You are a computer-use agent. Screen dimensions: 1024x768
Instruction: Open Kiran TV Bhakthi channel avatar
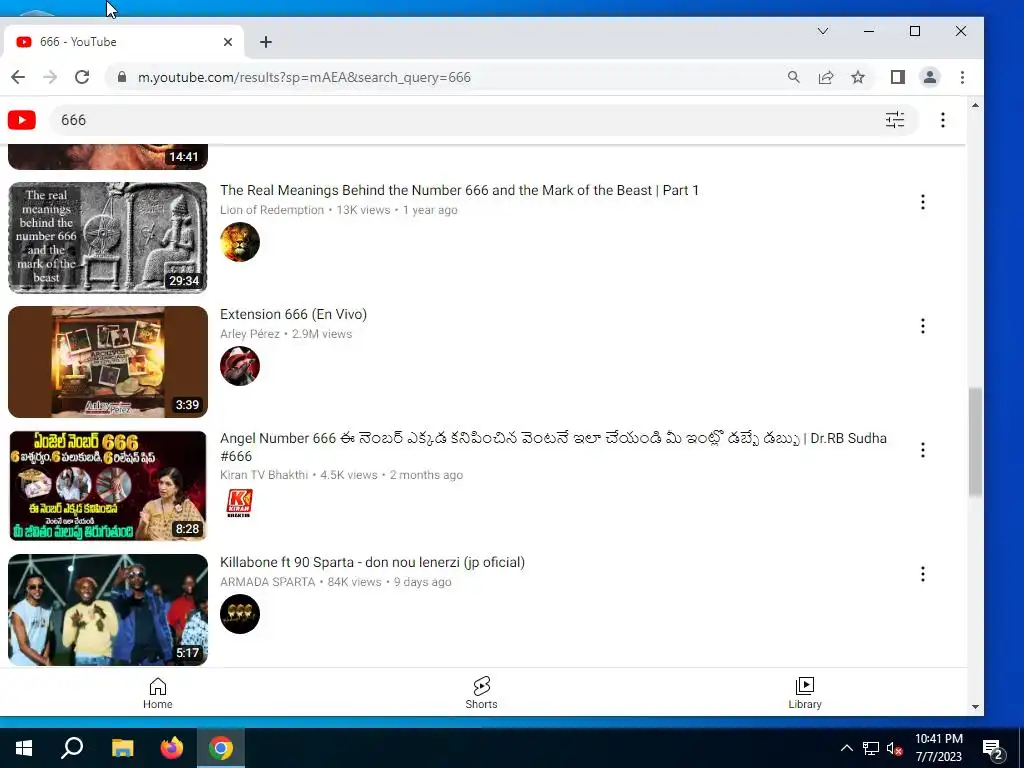point(240,503)
